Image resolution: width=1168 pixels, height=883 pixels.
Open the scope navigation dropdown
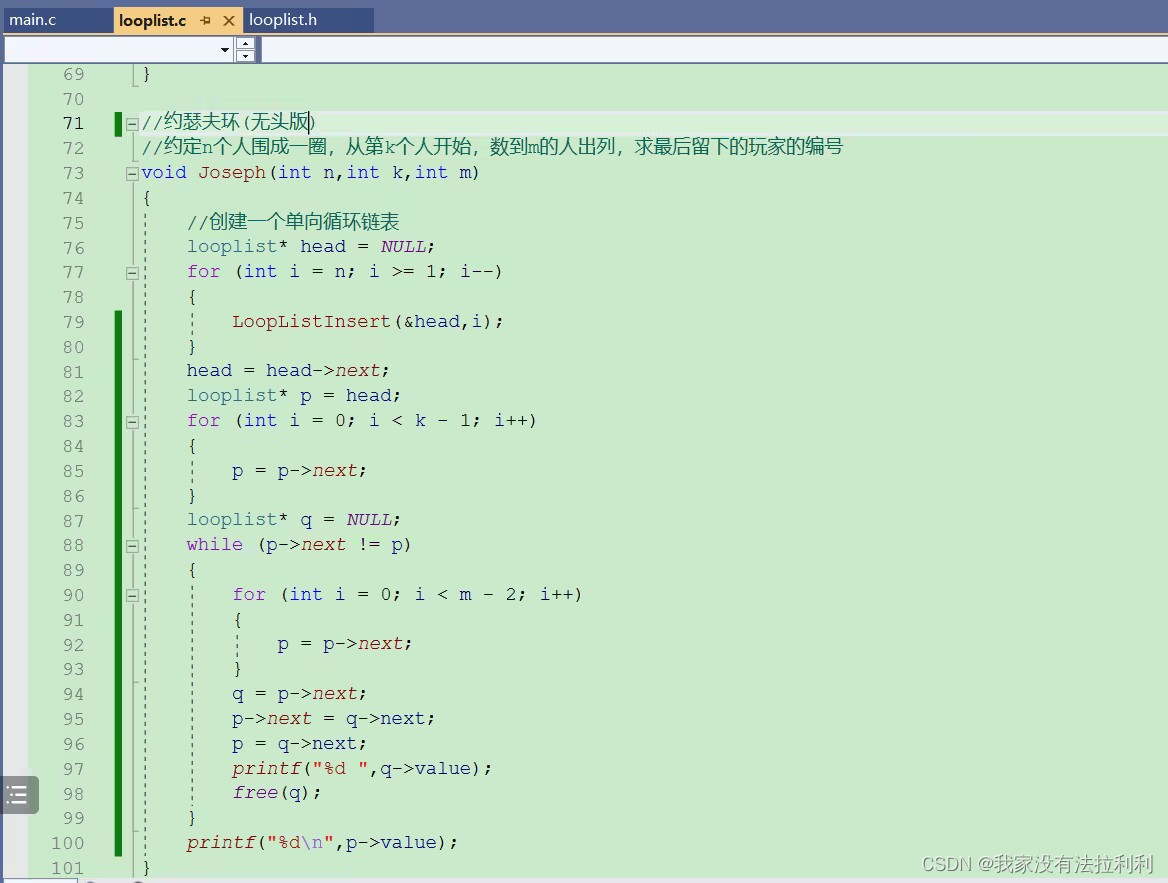[224, 50]
